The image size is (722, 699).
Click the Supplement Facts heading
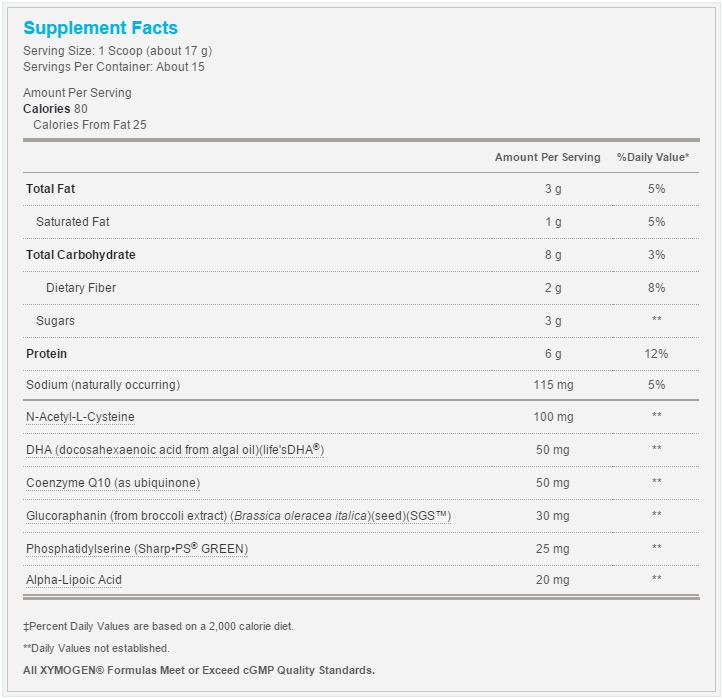[100, 28]
